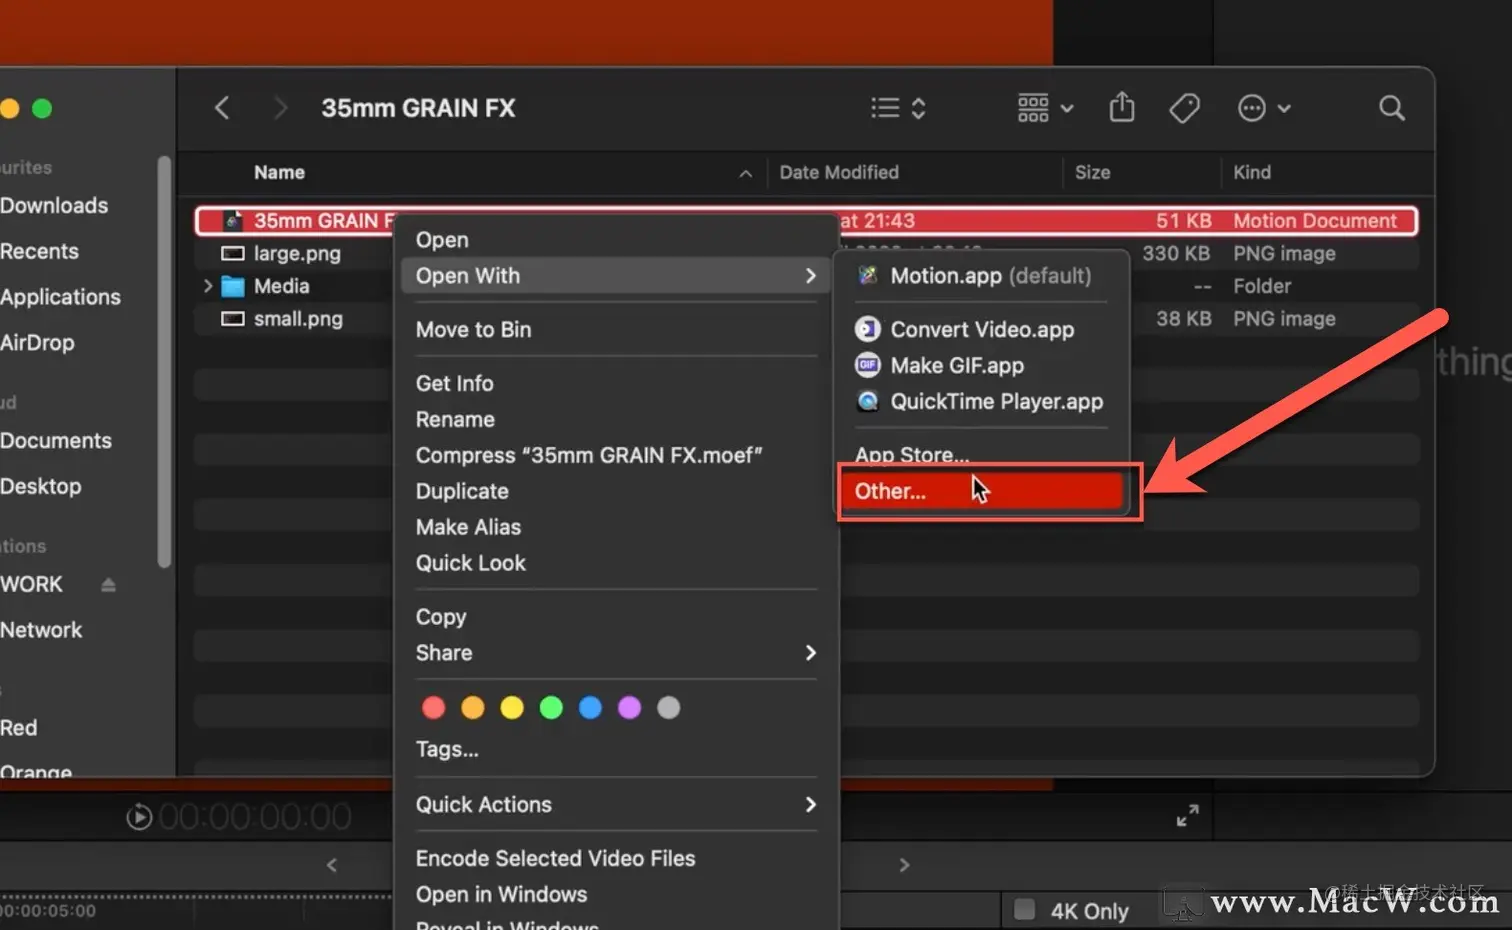Sort by the Name column header
1512x930 pixels.
click(x=279, y=172)
